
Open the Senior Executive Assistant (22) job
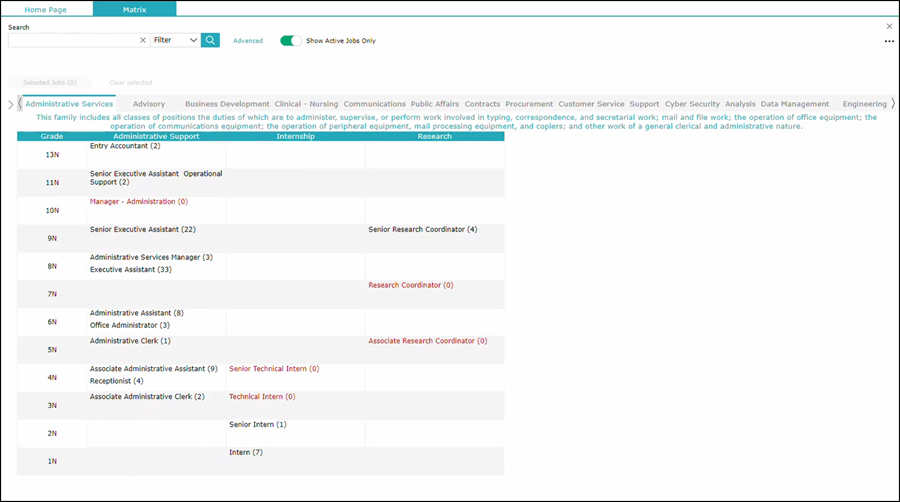[x=142, y=229]
